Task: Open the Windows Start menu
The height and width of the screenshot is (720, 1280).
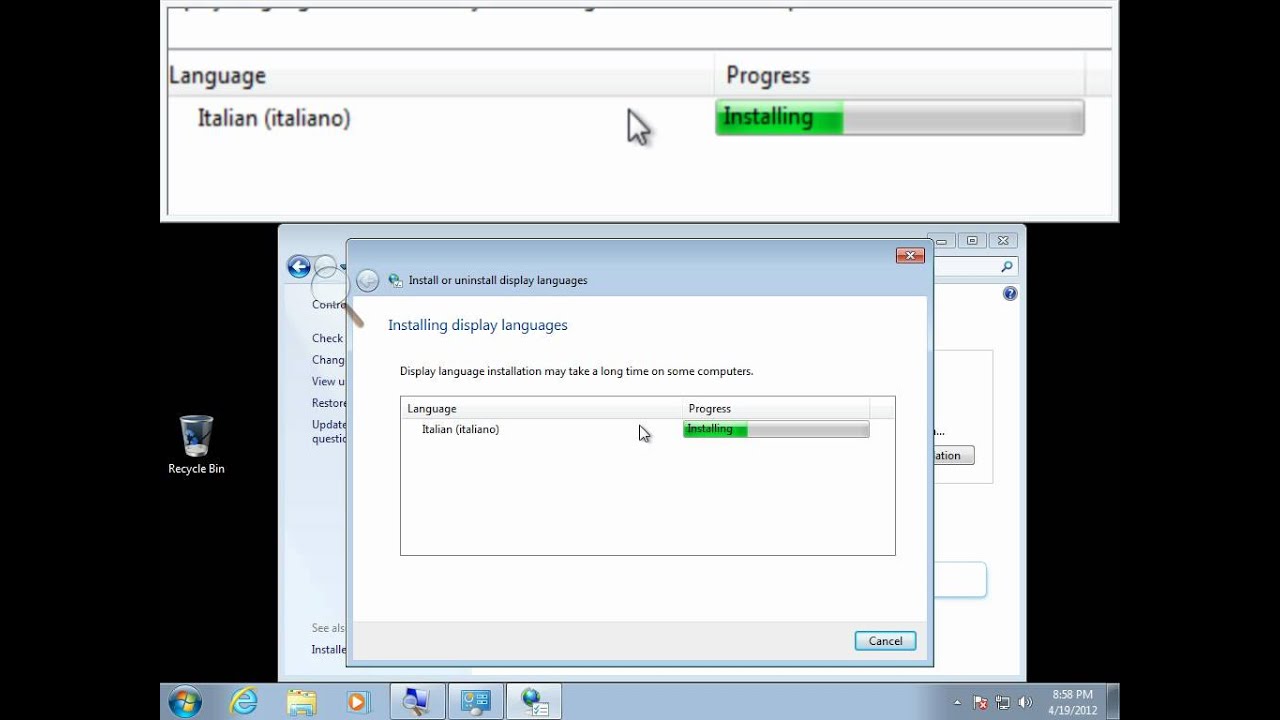Action: pyautogui.click(x=185, y=702)
